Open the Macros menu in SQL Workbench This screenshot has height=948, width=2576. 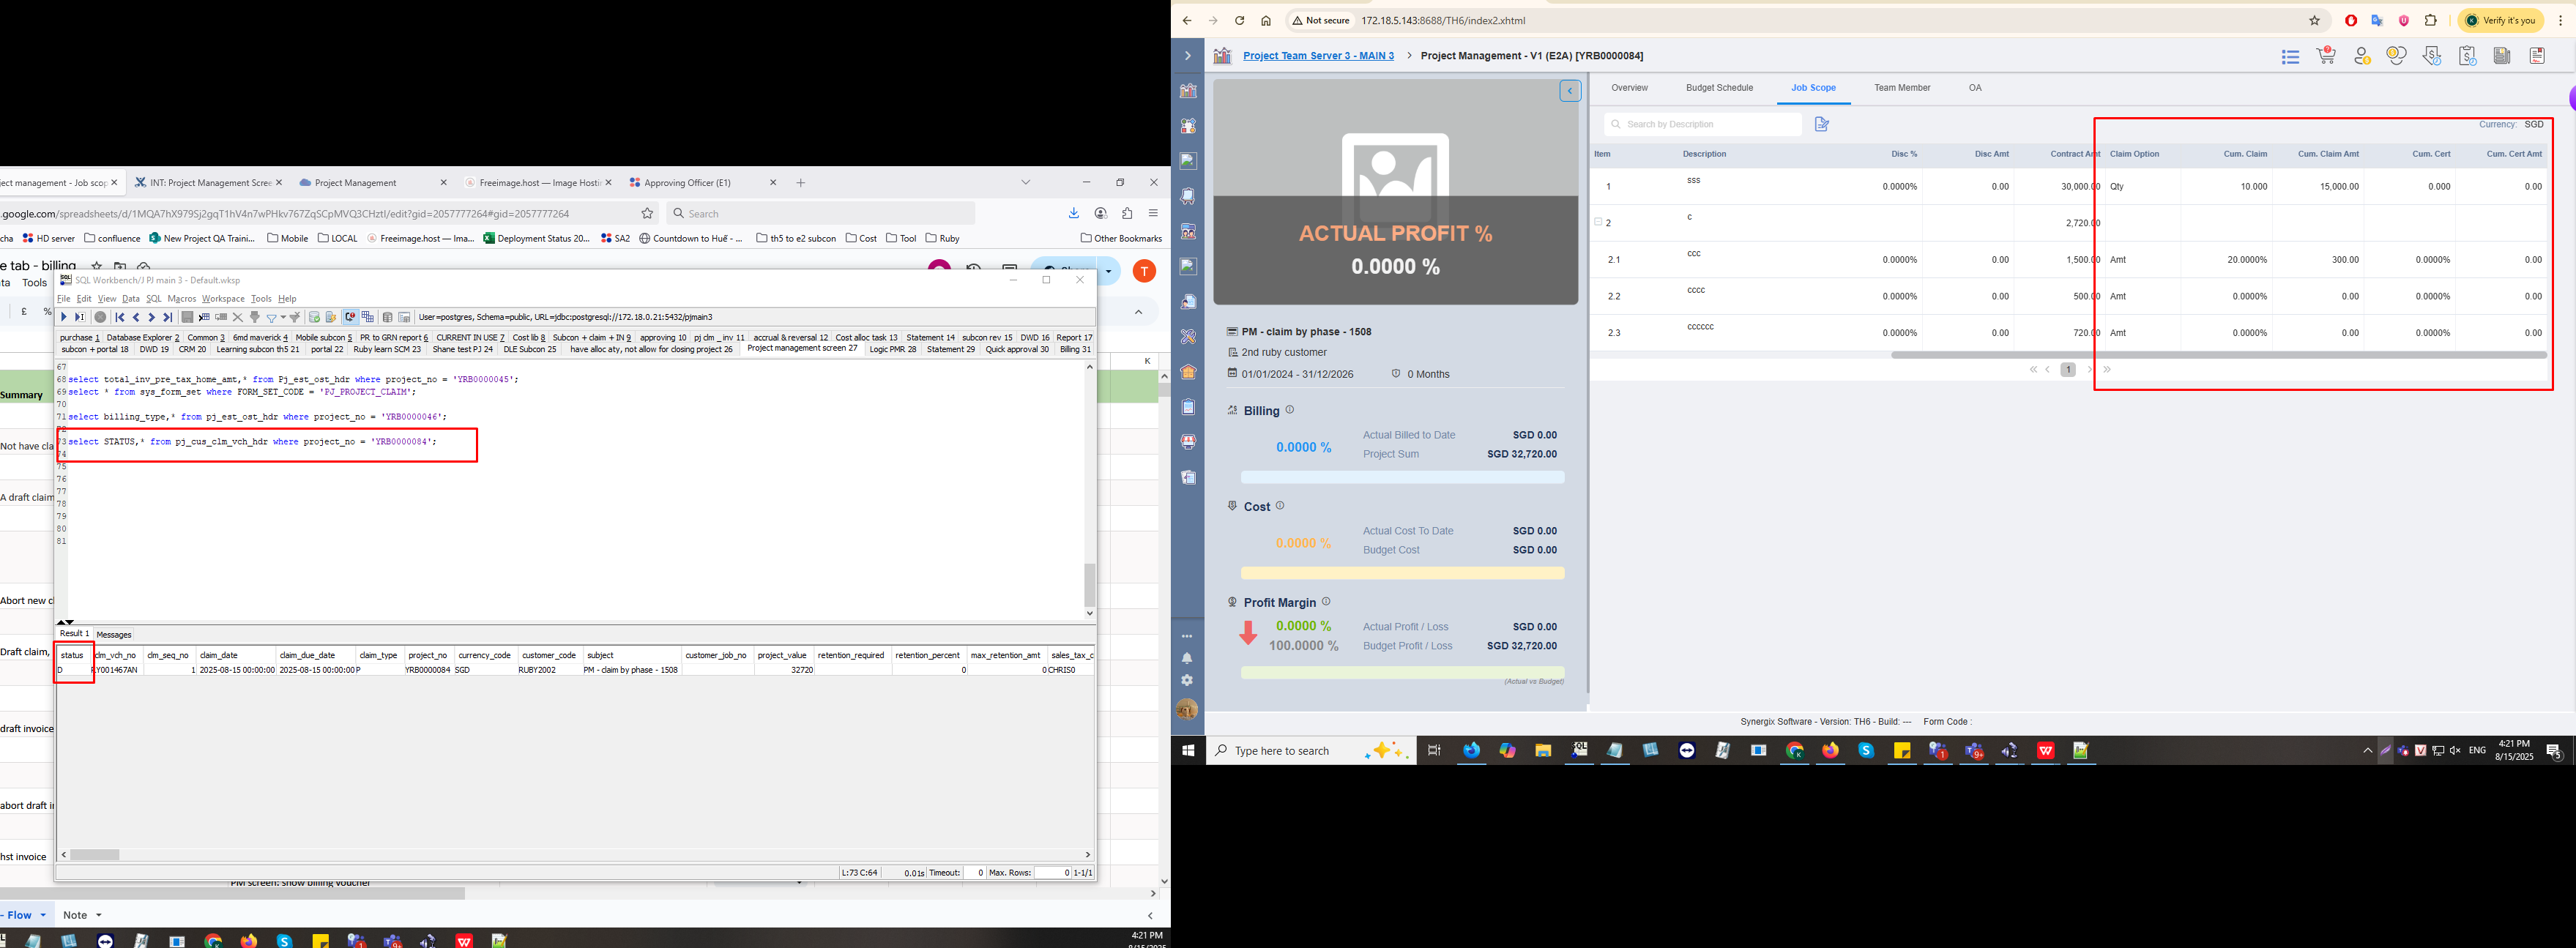181,299
